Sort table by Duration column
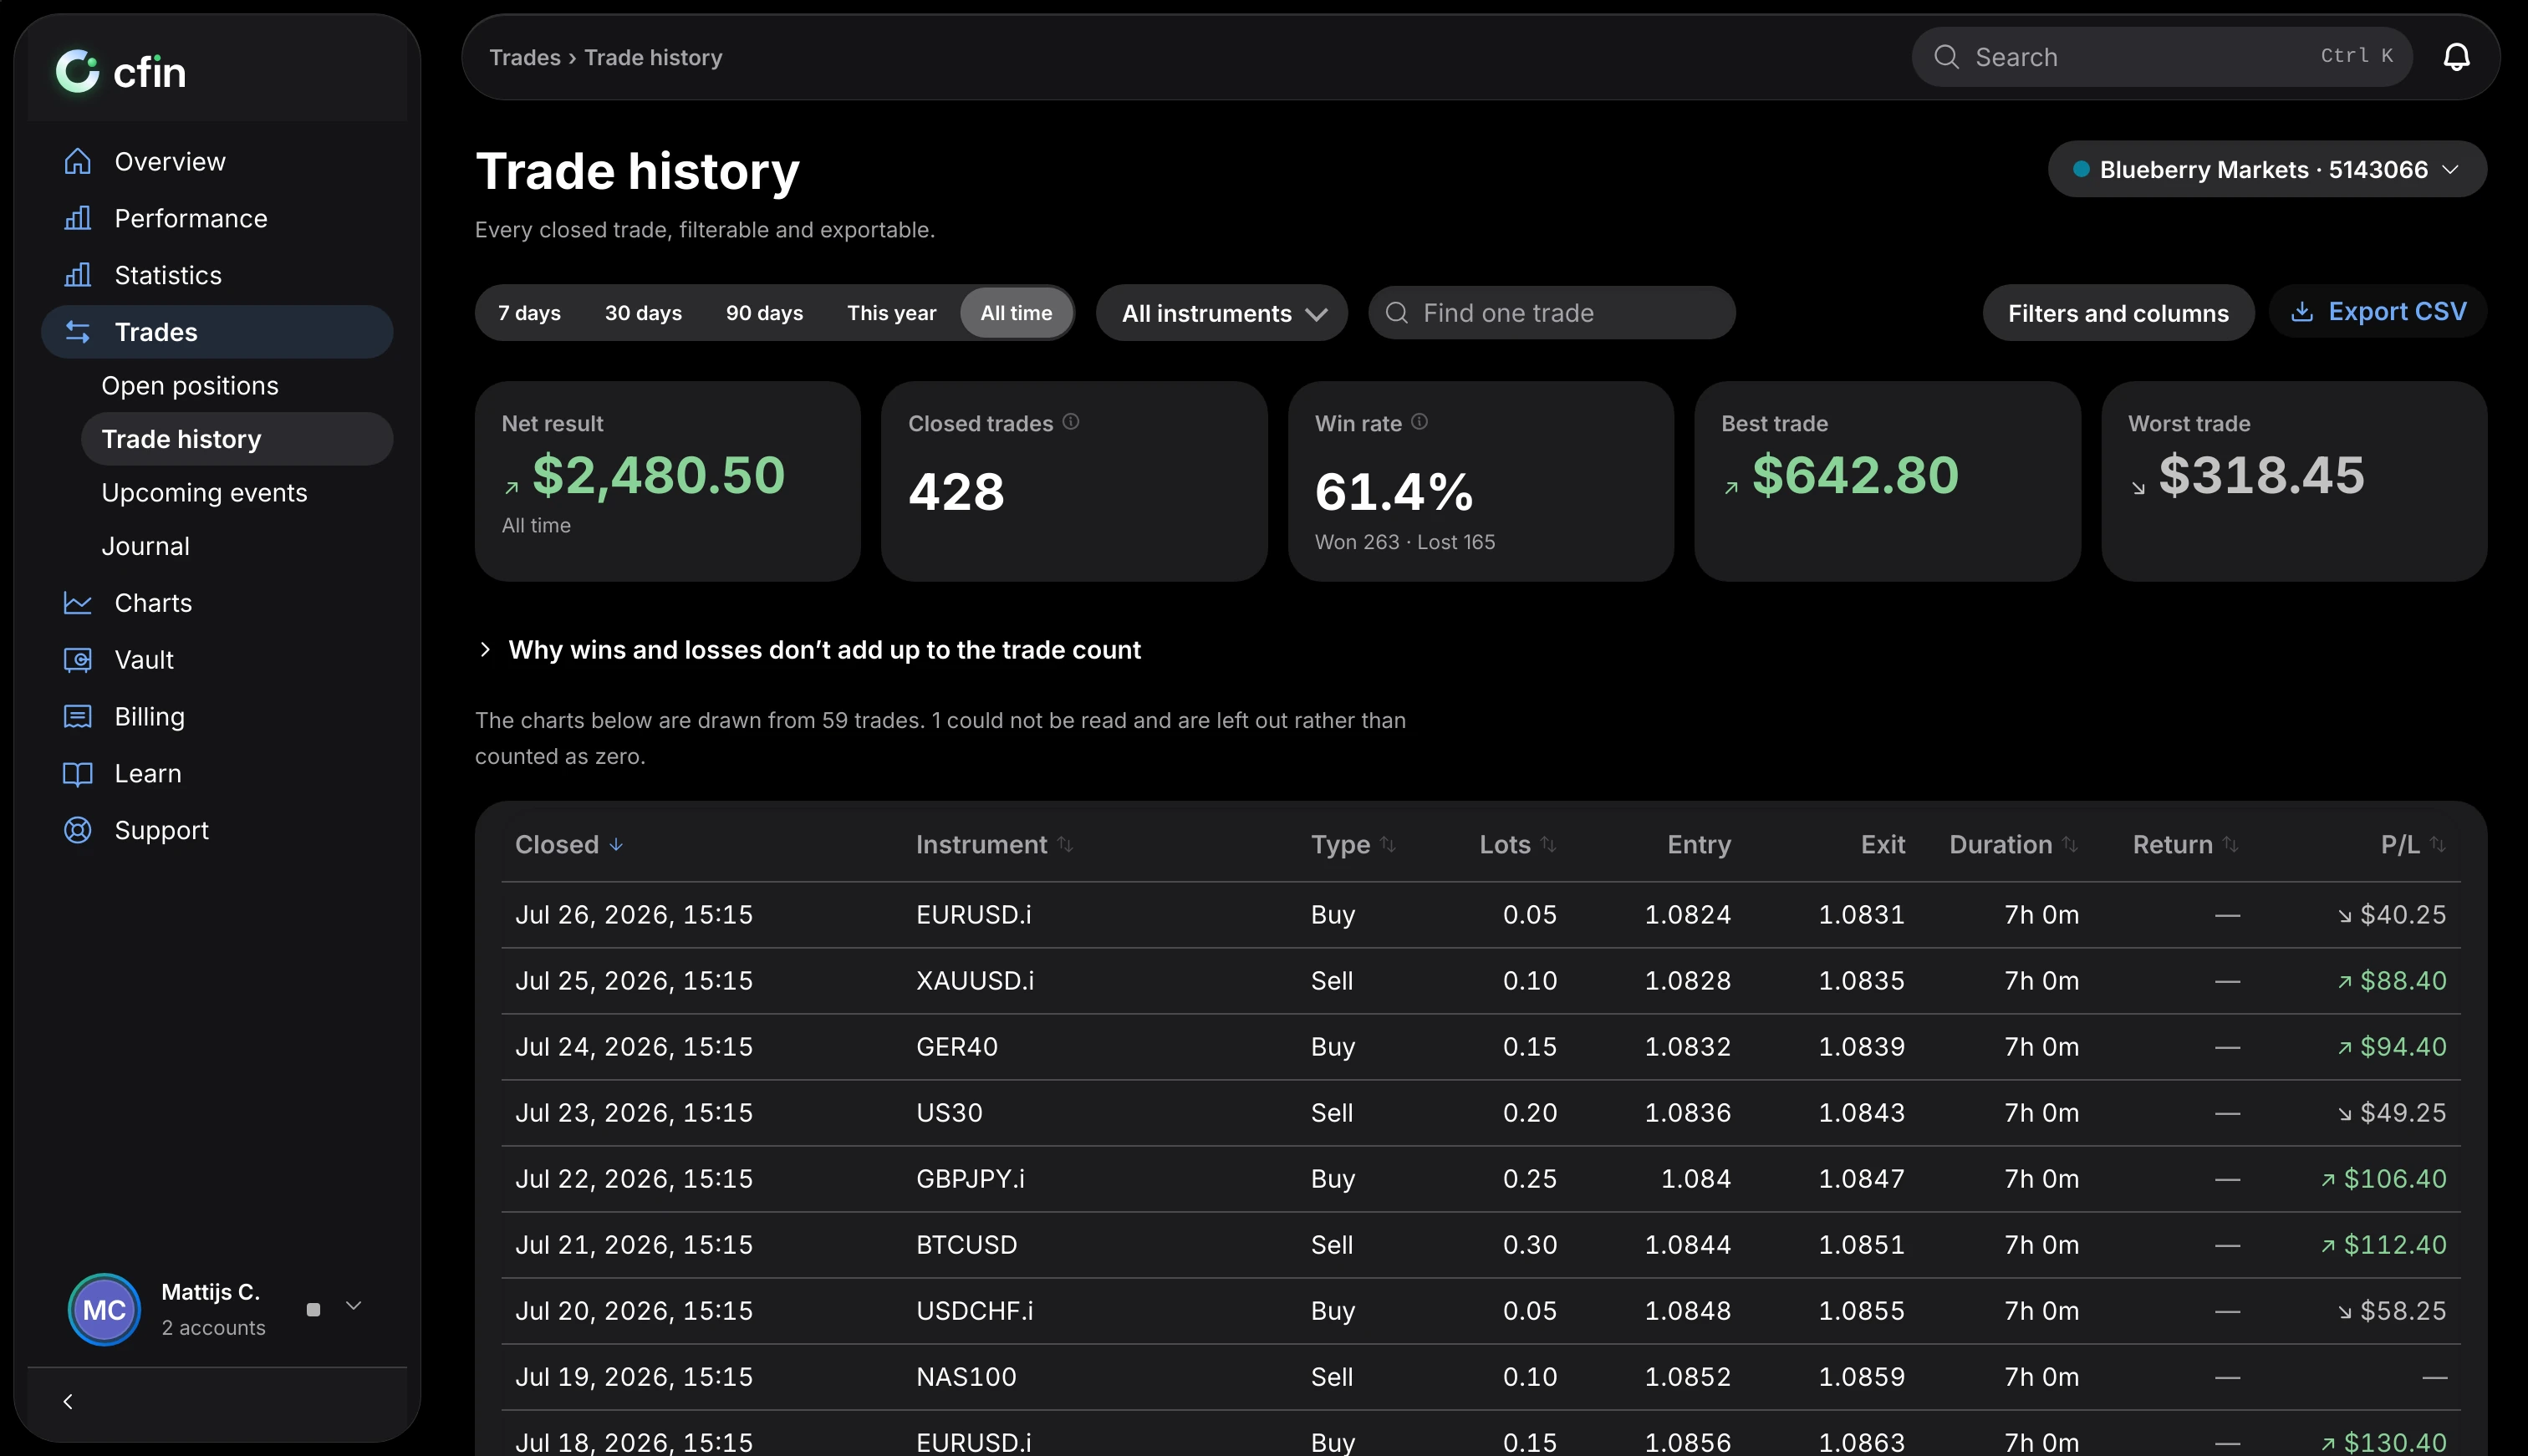The width and height of the screenshot is (2528, 1456). (x=2013, y=845)
